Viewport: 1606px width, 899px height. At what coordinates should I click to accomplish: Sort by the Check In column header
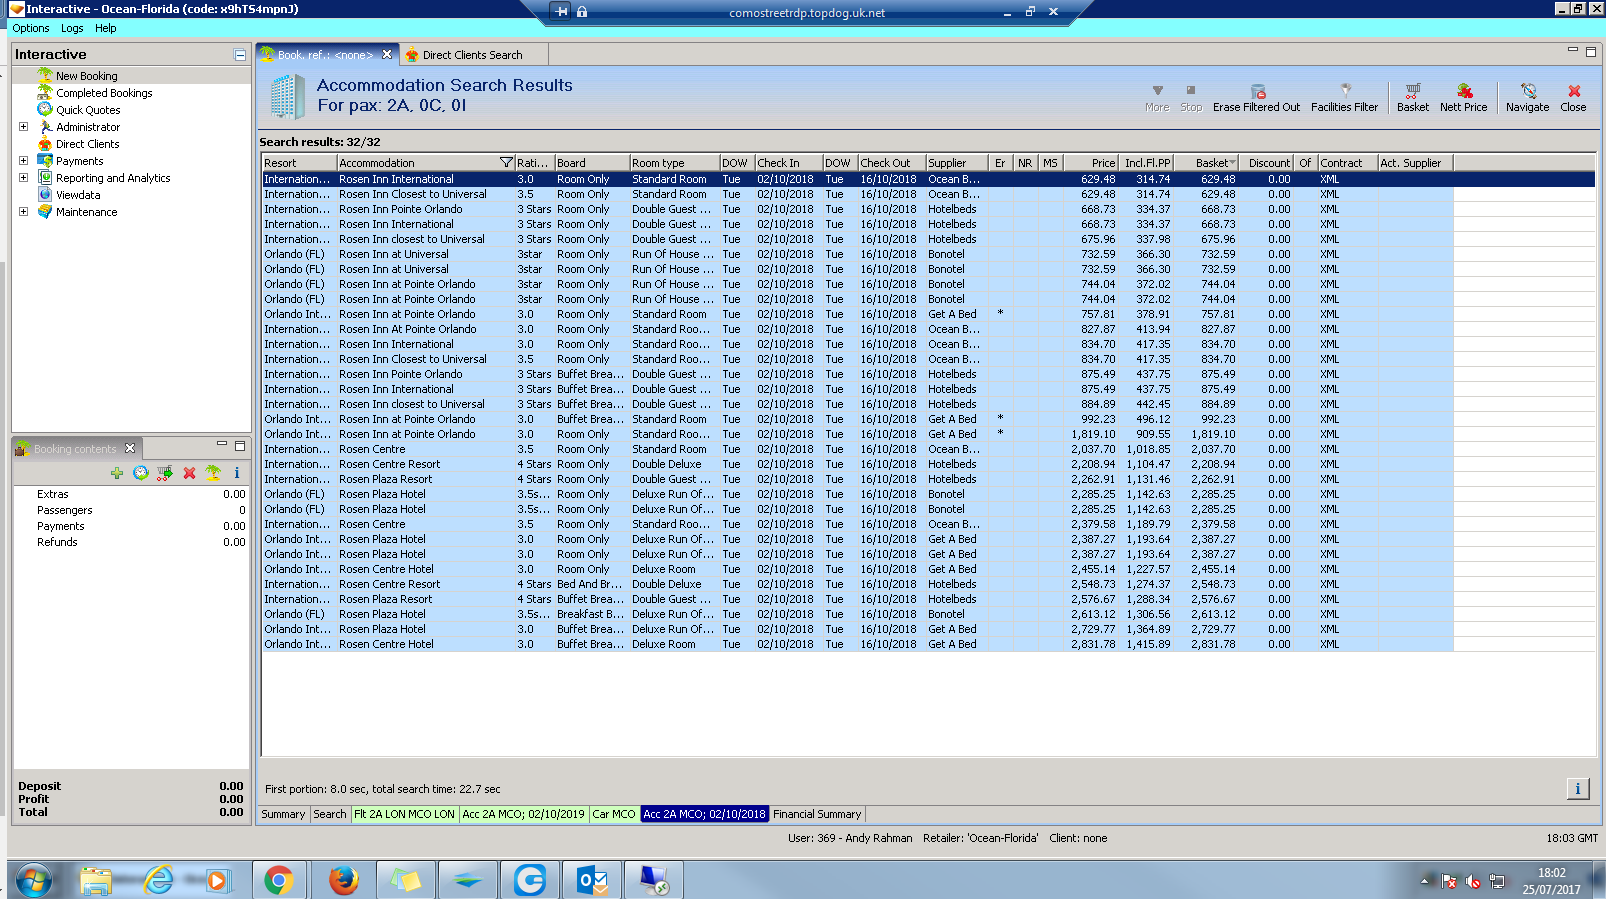pos(788,163)
